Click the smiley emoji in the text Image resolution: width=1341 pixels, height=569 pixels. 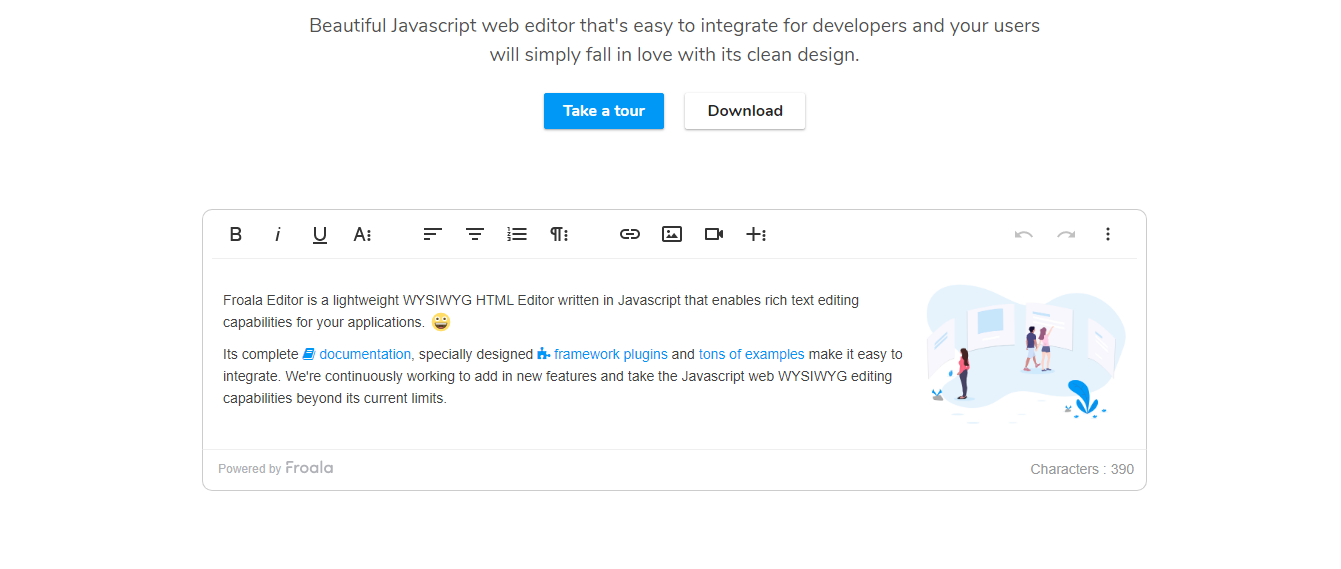coord(441,322)
